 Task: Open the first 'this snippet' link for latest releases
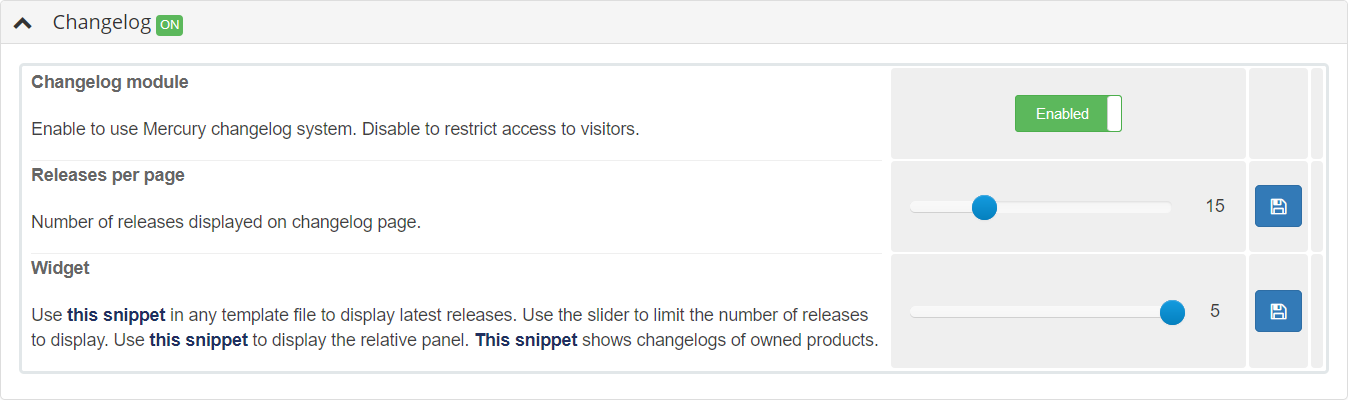pos(116,315)
